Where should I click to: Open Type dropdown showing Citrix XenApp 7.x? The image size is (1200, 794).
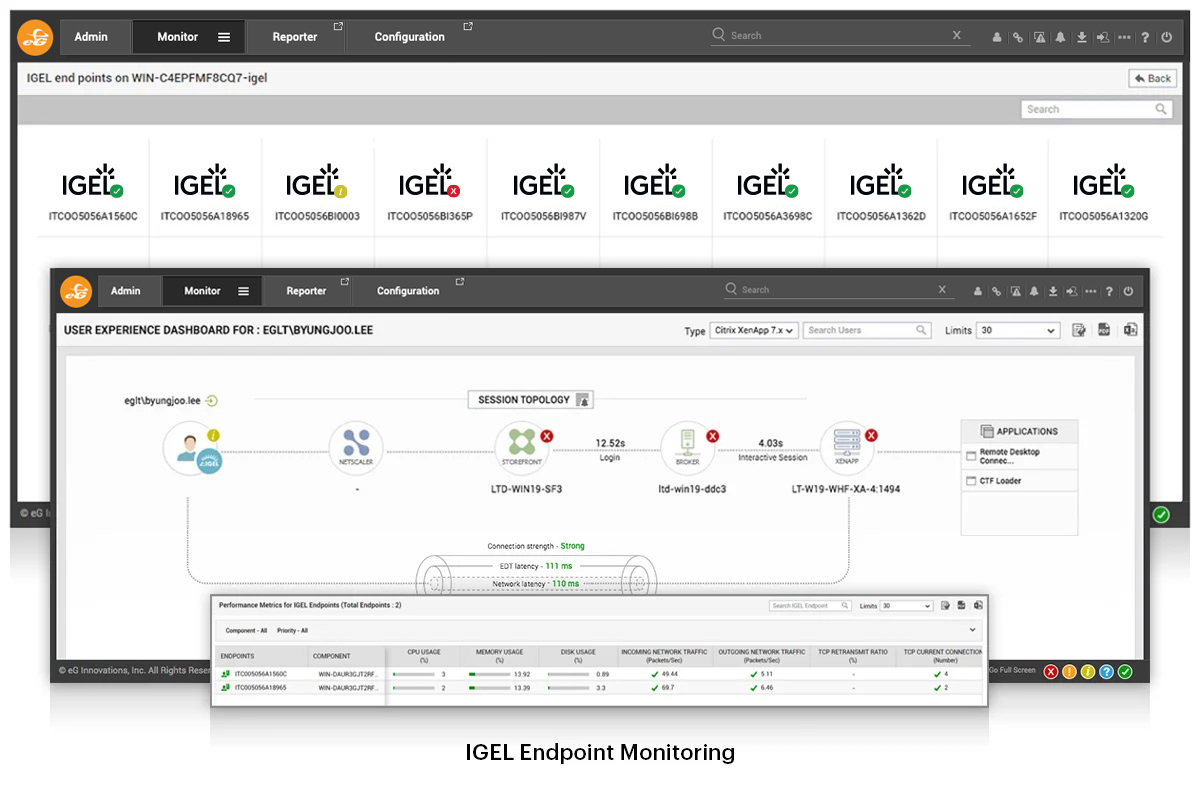point(754,330)
